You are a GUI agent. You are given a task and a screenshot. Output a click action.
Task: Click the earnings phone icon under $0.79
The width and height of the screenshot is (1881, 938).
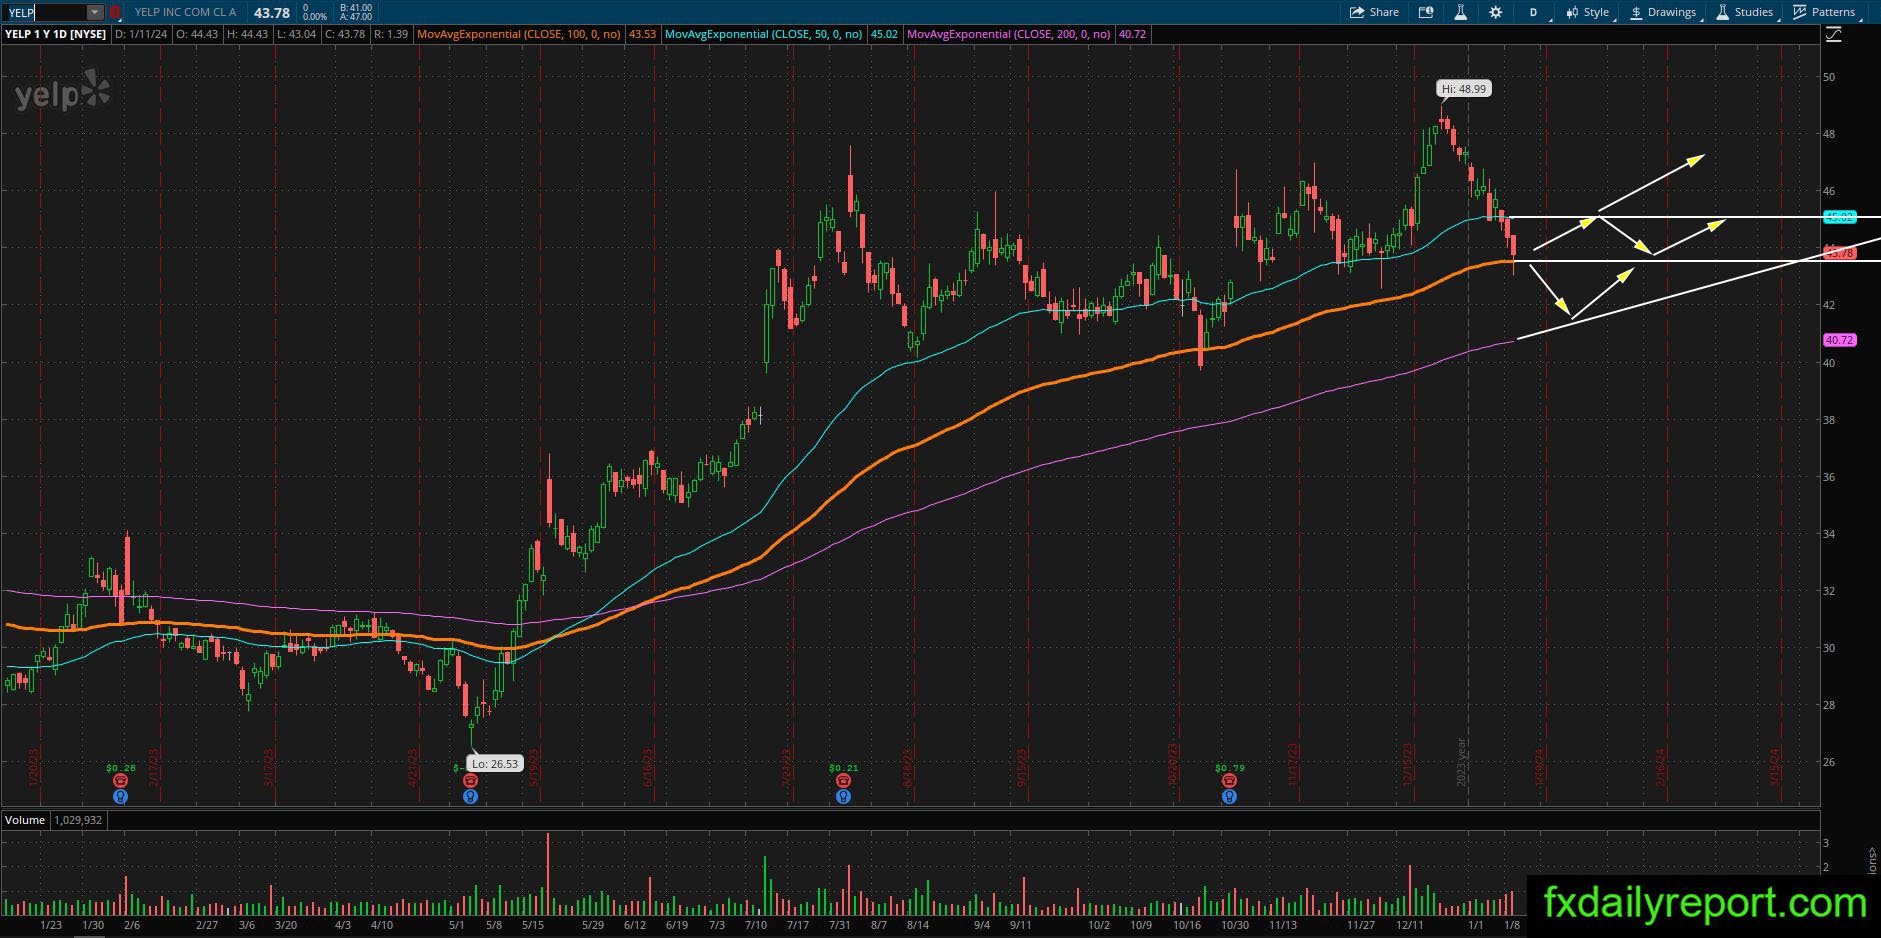coord(1229,781)
